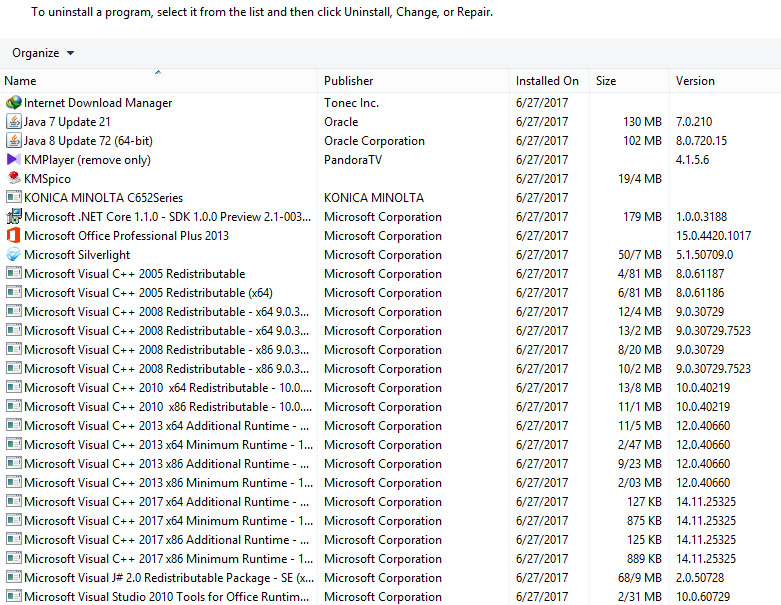The image size is (781, 605).
Task: Click the Microsoft Silverlight icon
Action: [13, 254]
